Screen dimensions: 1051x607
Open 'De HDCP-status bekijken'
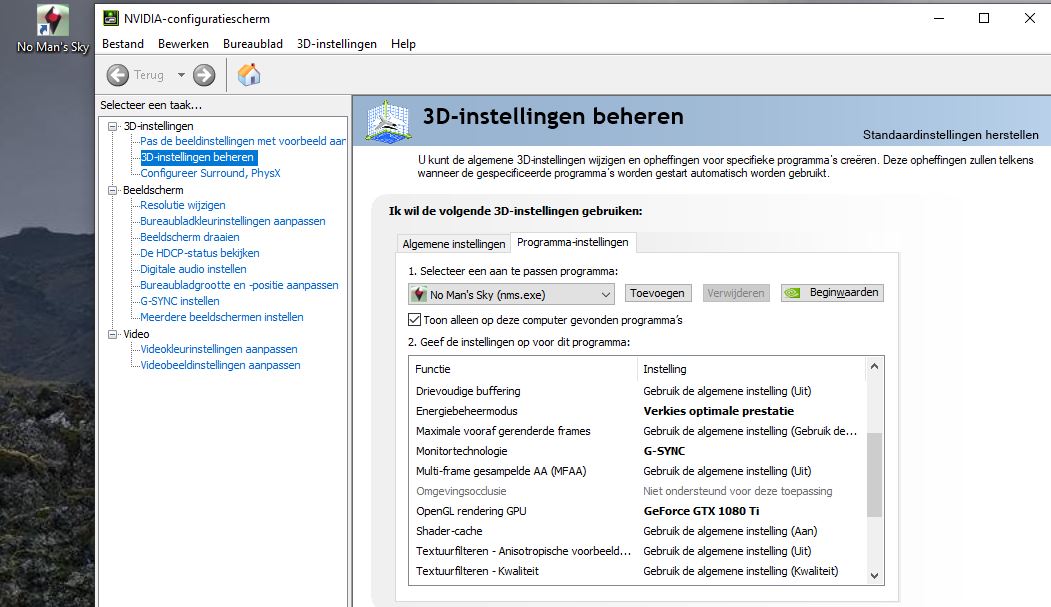coord(200,253)
